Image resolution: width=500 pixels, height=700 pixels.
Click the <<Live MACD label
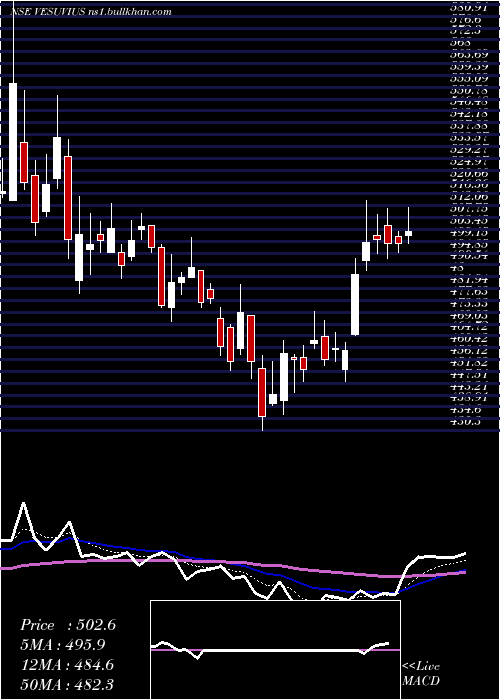pyautogui.click(x=421, y=674)
